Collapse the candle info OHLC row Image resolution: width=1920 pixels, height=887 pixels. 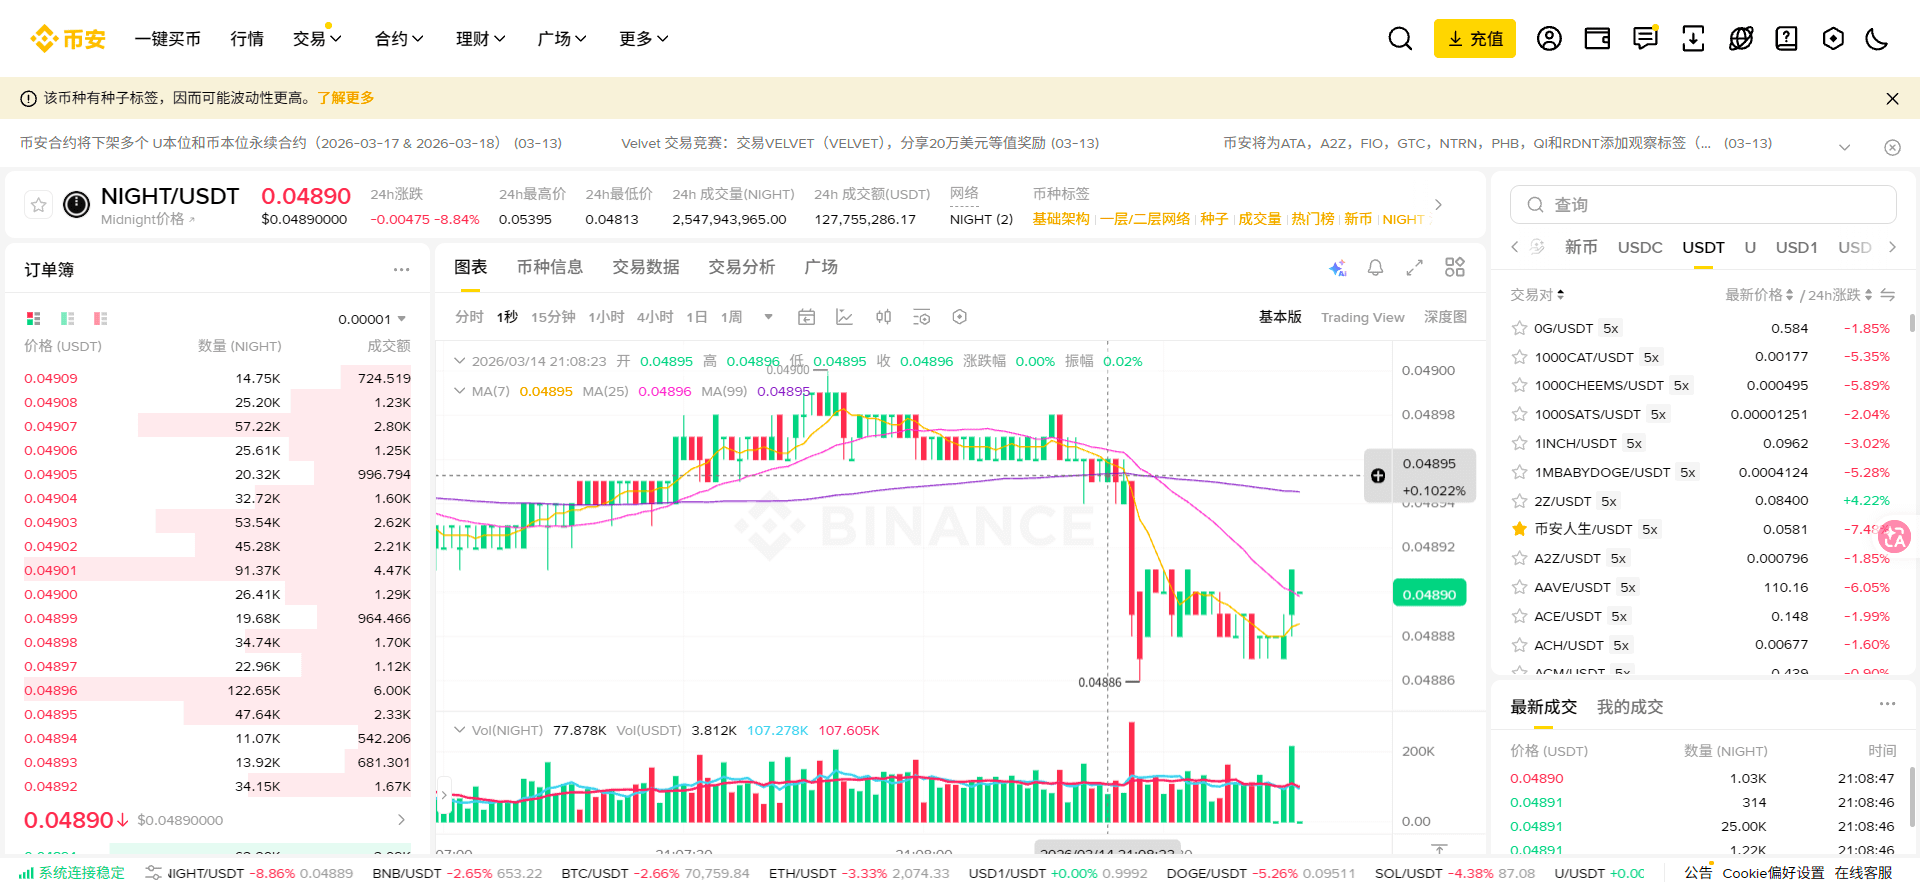coord(459,361)
